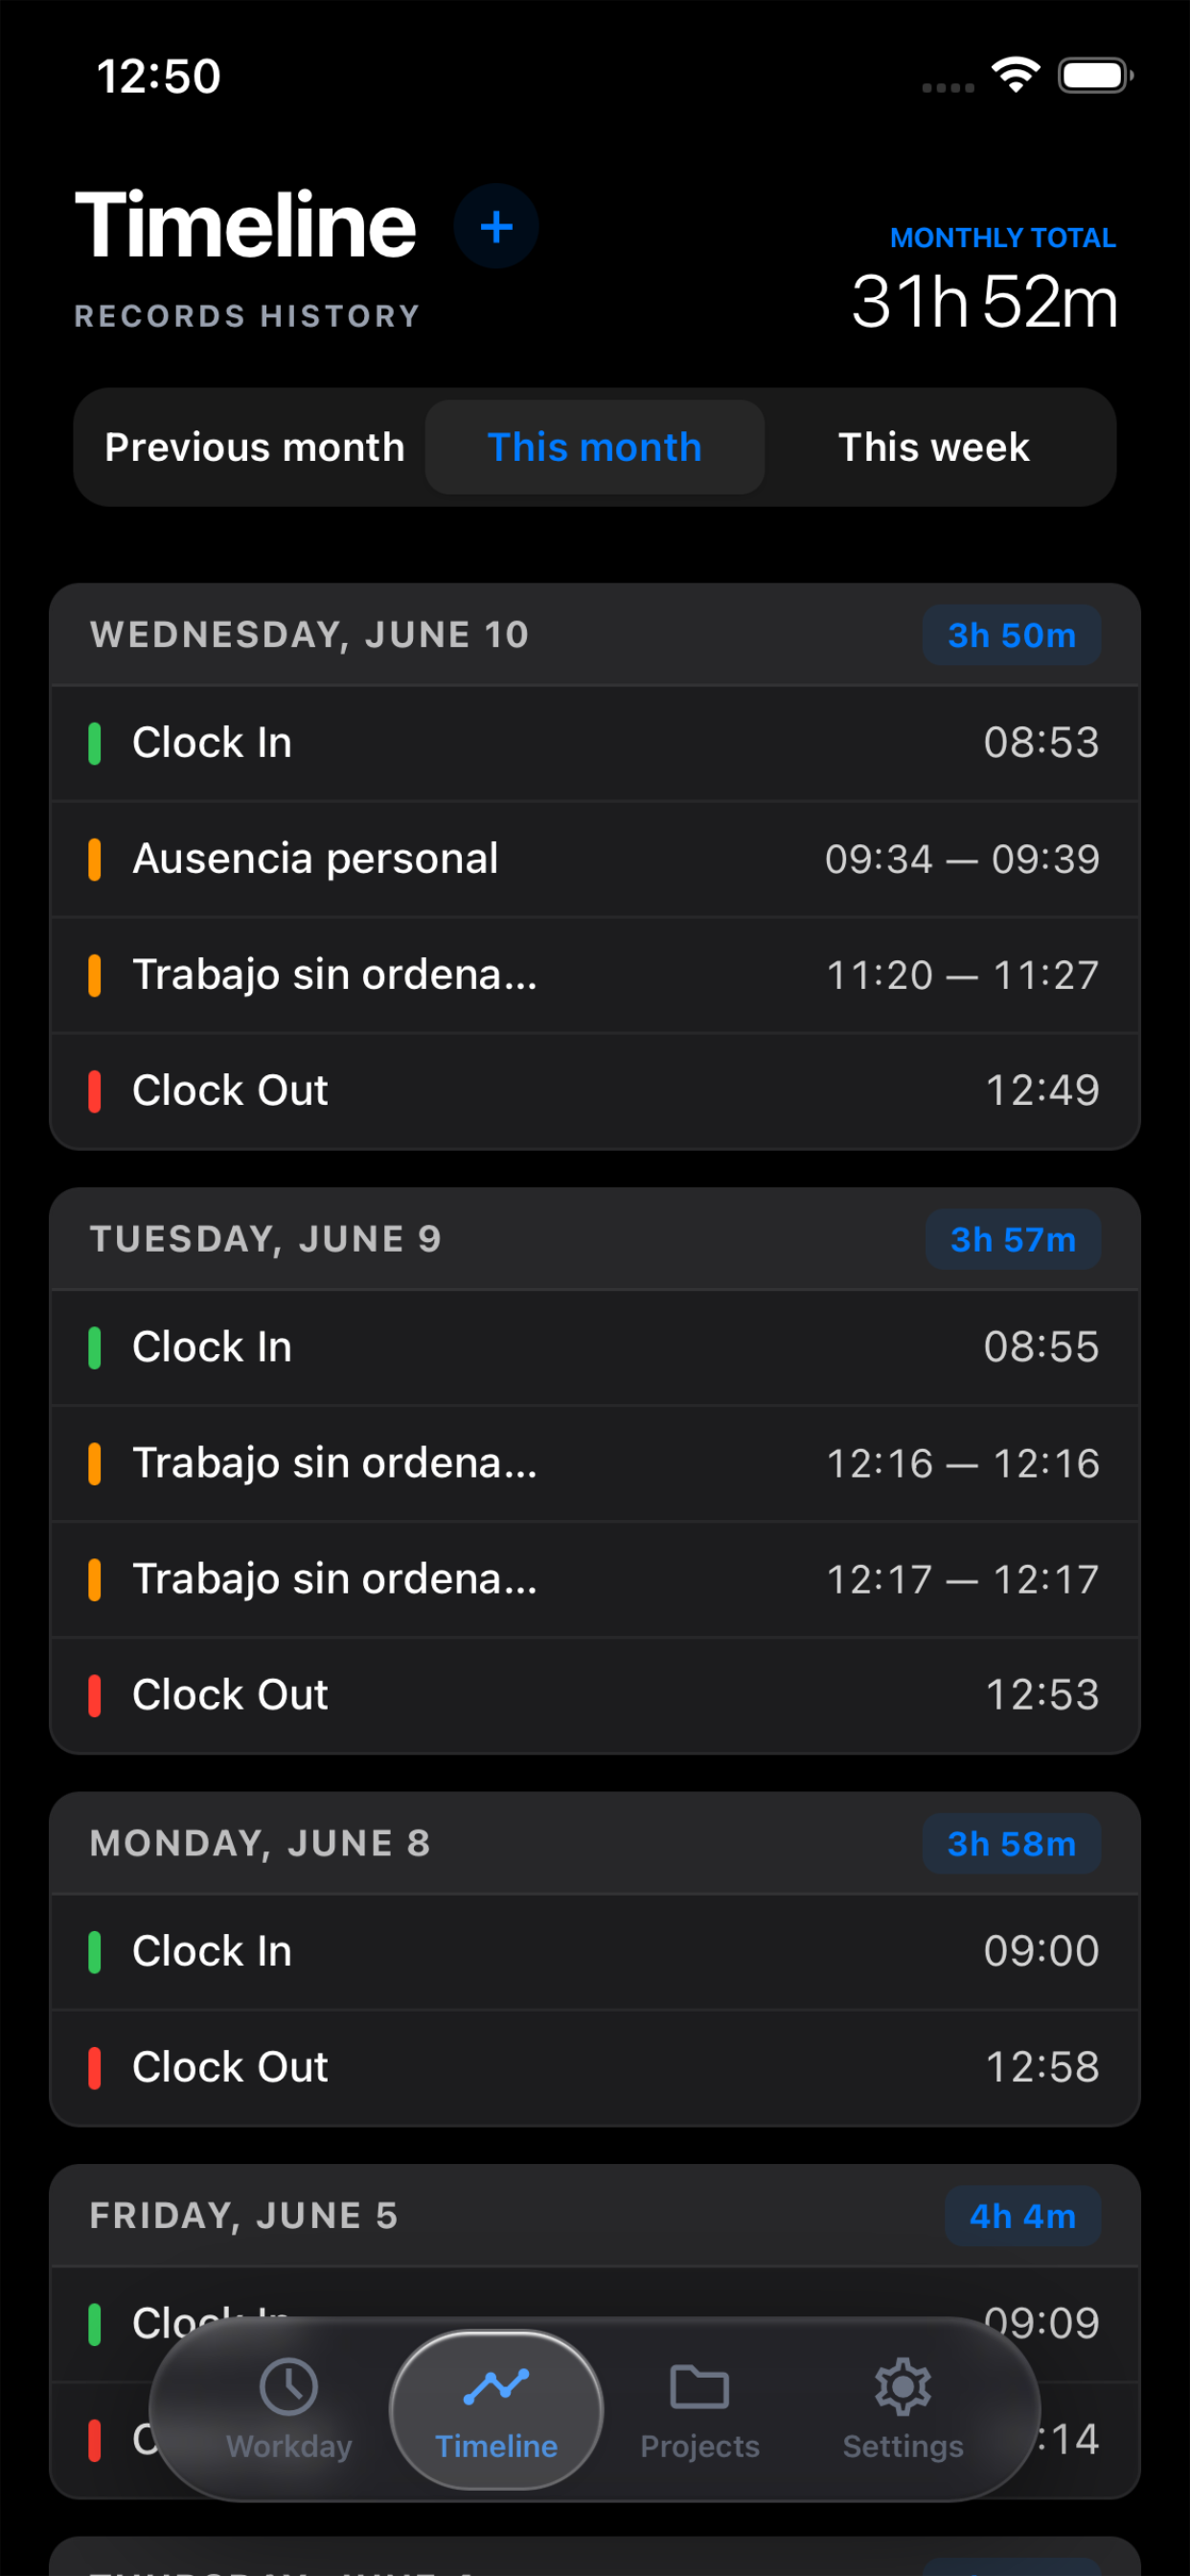The width and height of the screenshot is (1190, 2576).
Task: Open the 3h 50m Wednesday total badge
Action: point(1011,635)
